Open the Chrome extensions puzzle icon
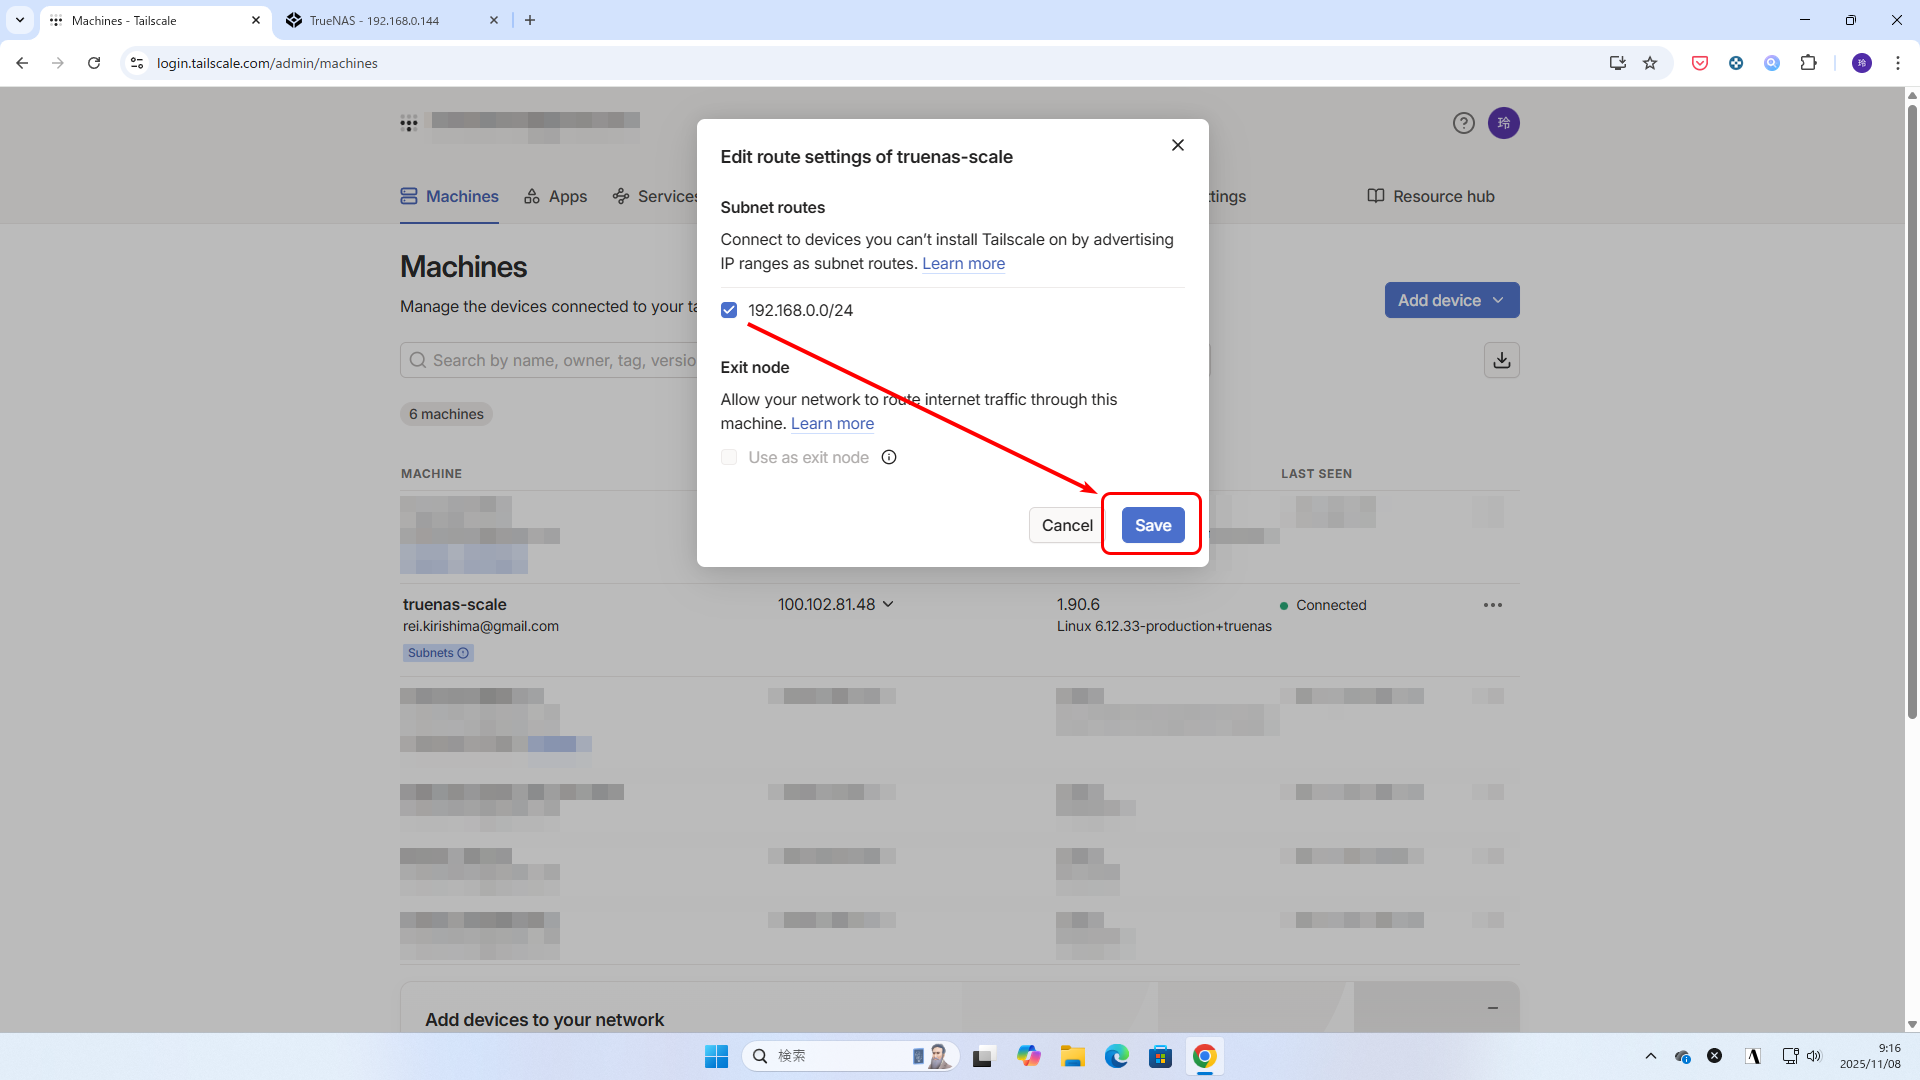The width and height of the screenshot is (1920, 1080). coord(1808,63)
